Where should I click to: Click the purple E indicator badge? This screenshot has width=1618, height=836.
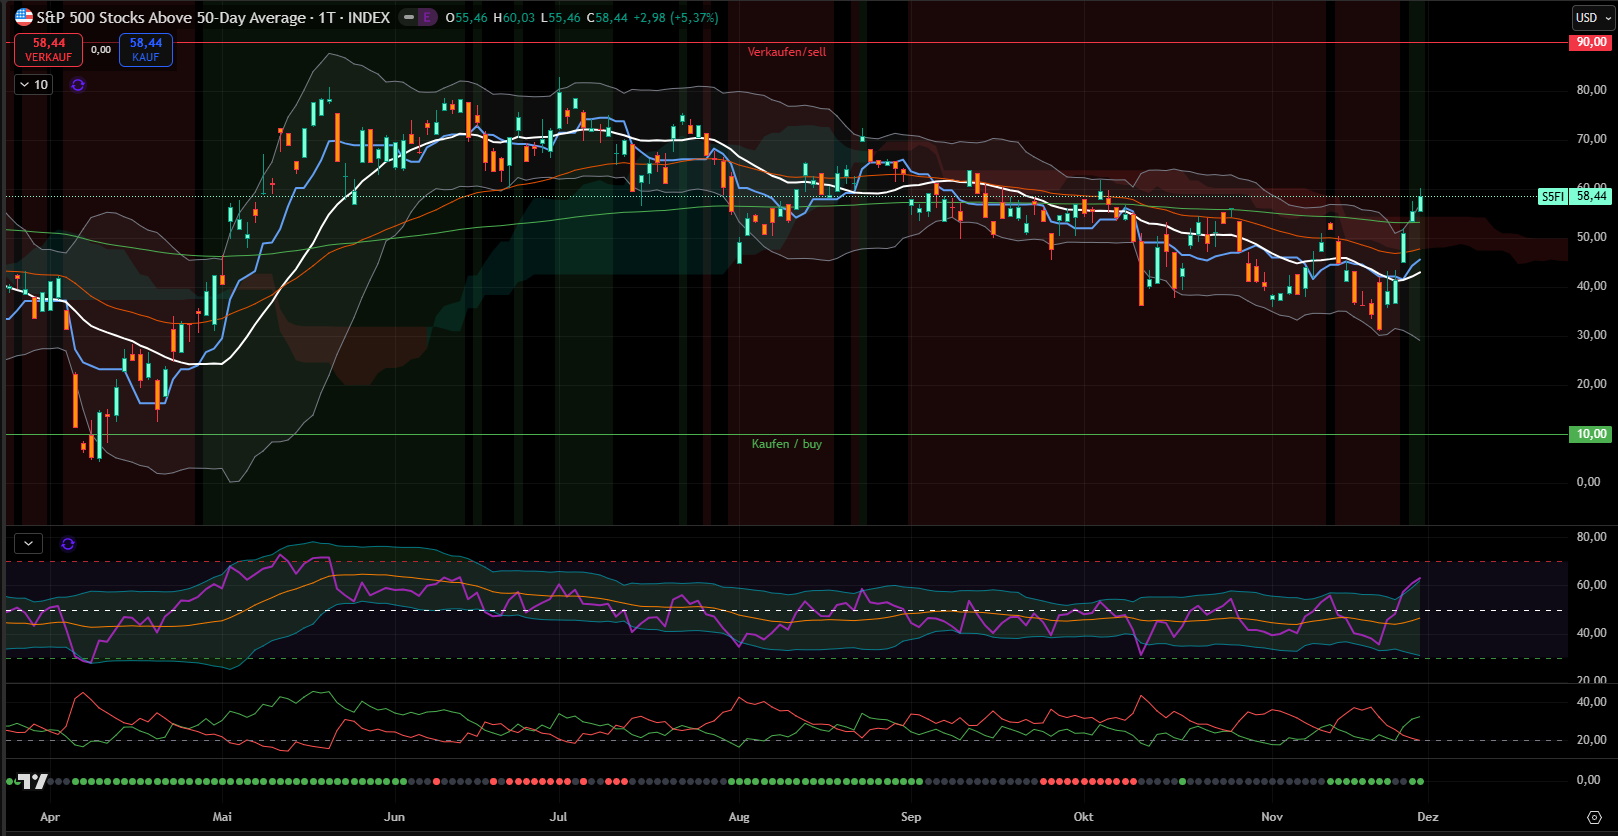click(x=427, y=17)
